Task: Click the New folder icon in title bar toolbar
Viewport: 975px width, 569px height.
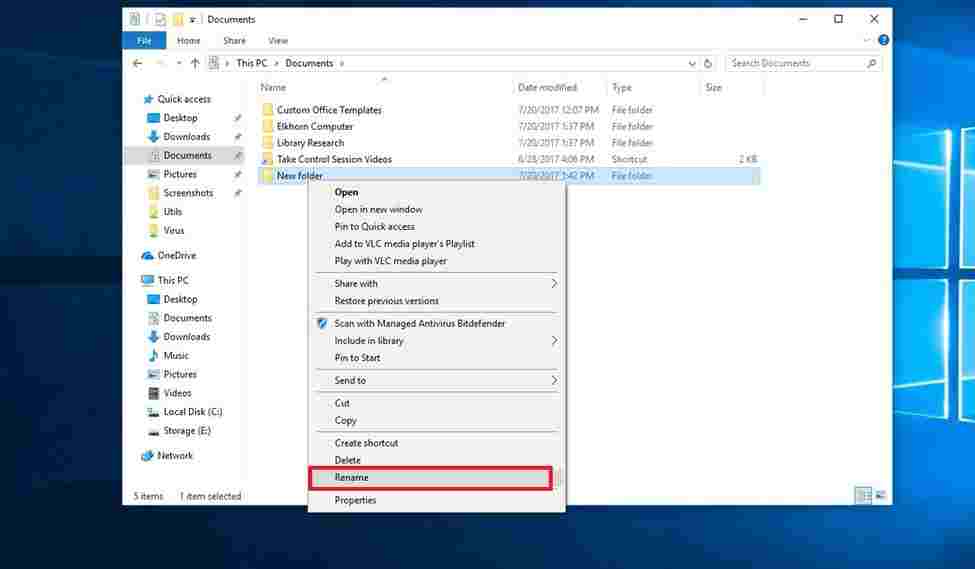Action: (x=178, y=20)
